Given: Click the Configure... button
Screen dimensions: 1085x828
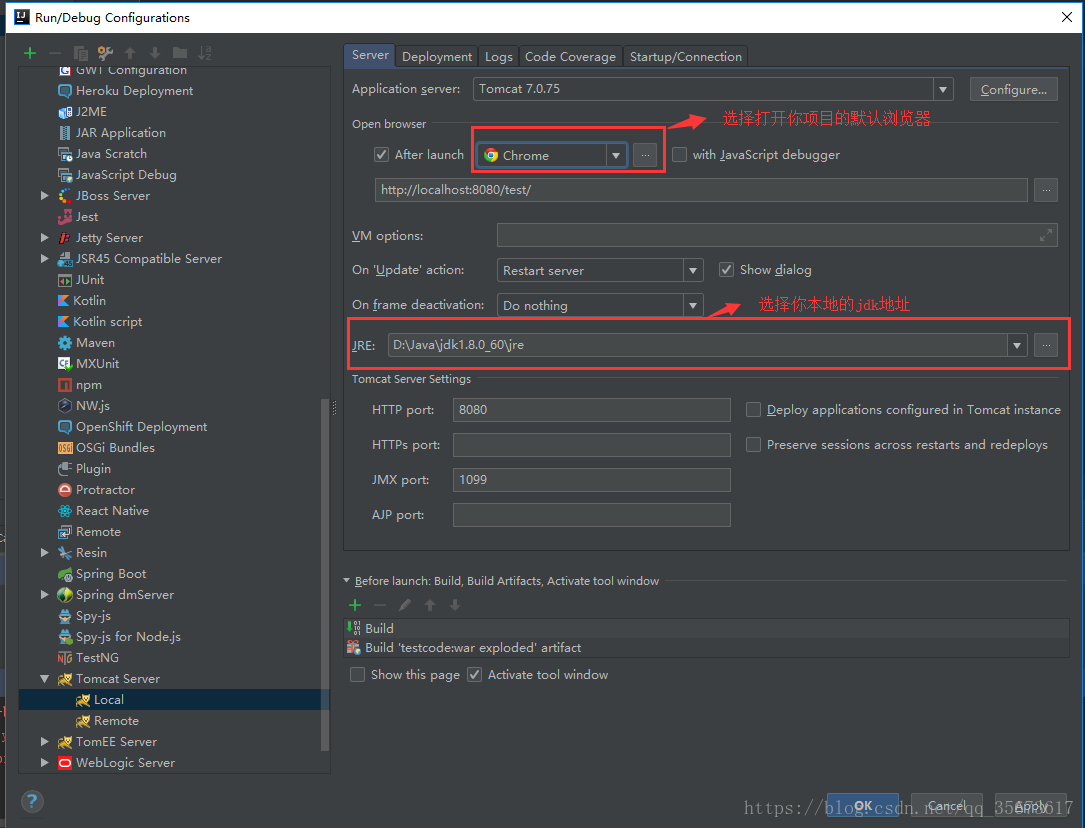Looking at the screenshot, I should [1014, 89].
